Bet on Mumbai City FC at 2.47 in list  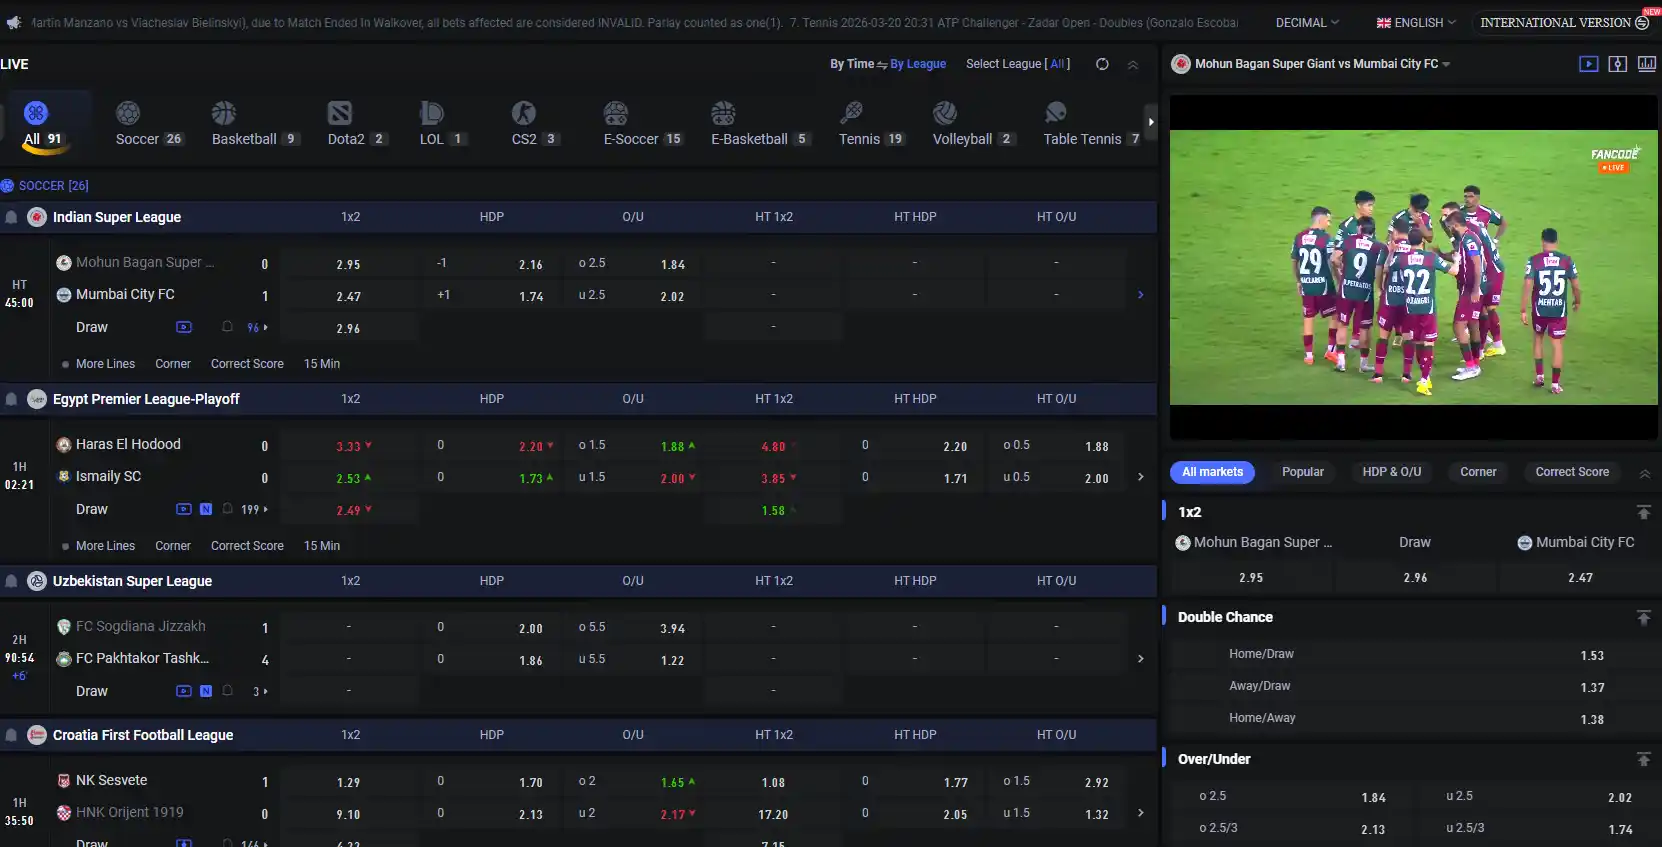(348, 296)
